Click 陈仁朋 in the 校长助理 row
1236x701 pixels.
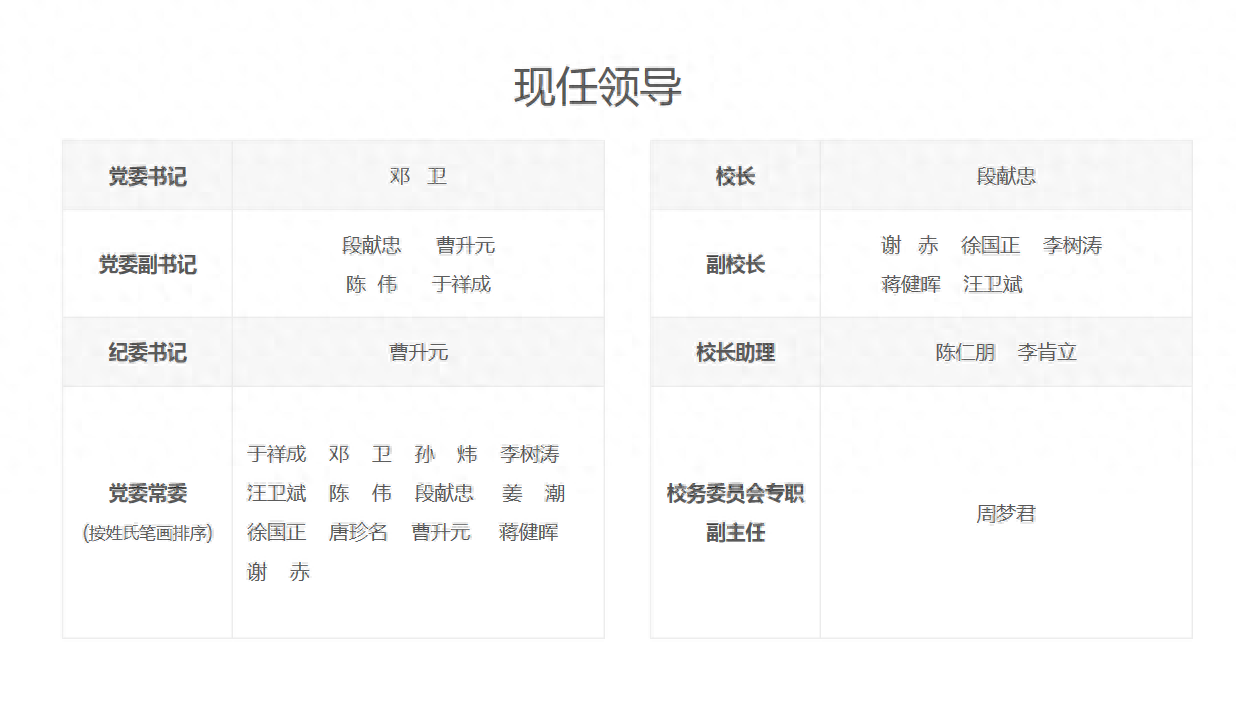(965, 352)
